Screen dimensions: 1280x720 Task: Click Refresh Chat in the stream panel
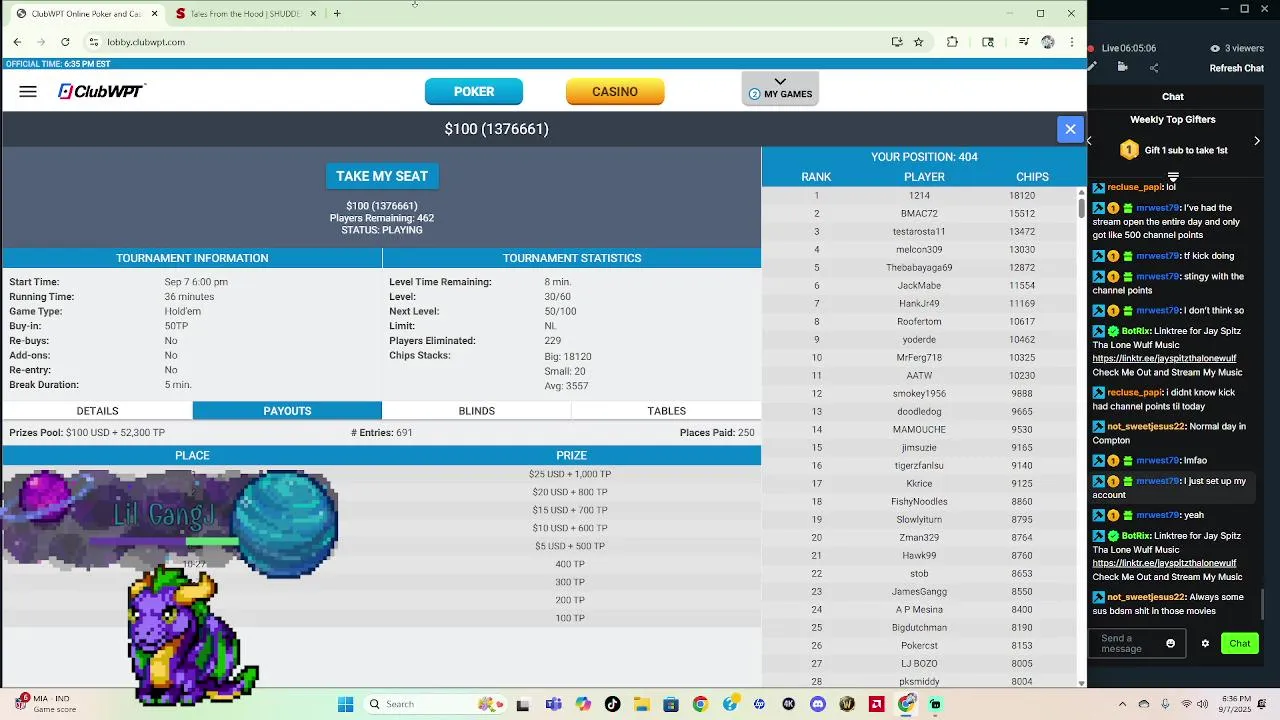pyautogui.click(x=1237, y=68)
